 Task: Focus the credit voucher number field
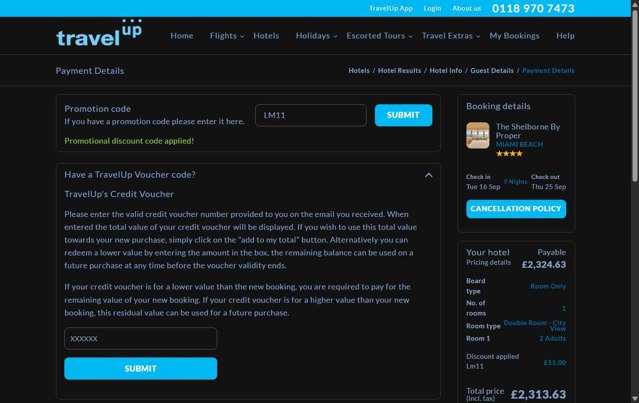(141, 339)
